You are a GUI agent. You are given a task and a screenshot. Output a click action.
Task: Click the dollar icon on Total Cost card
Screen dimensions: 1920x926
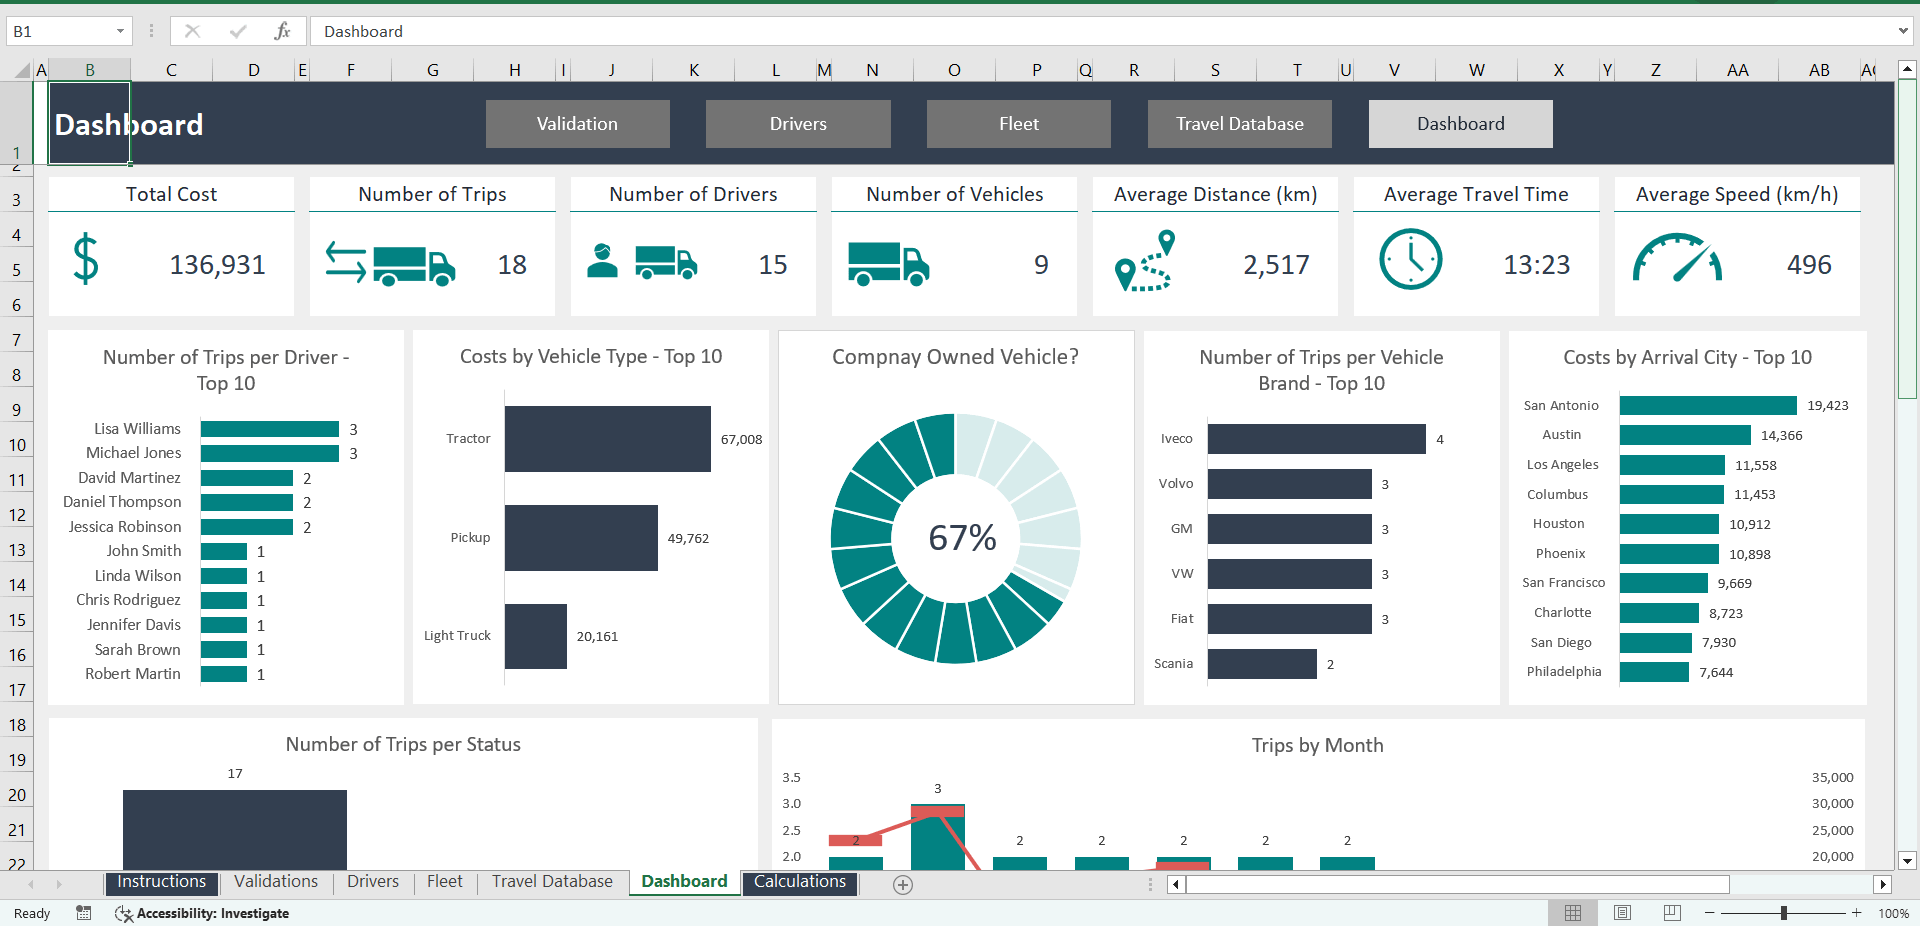point(85,261)
